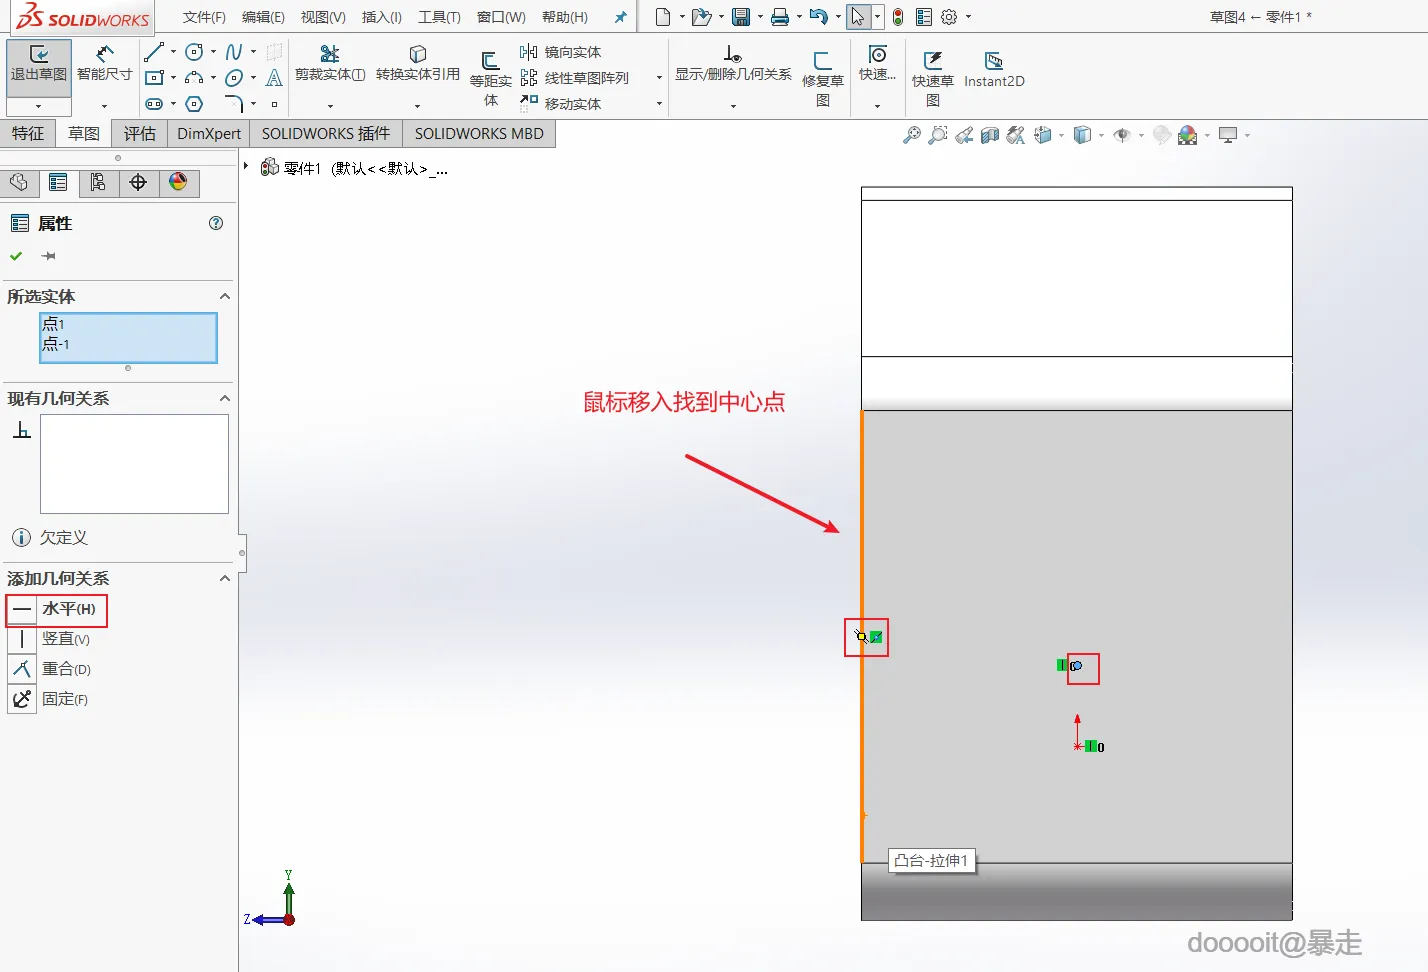Click Linear Sketch Pattern (线性草图阵列)
The height and width of the screenshot is (972, 1428).
click(x=575, y=78)
